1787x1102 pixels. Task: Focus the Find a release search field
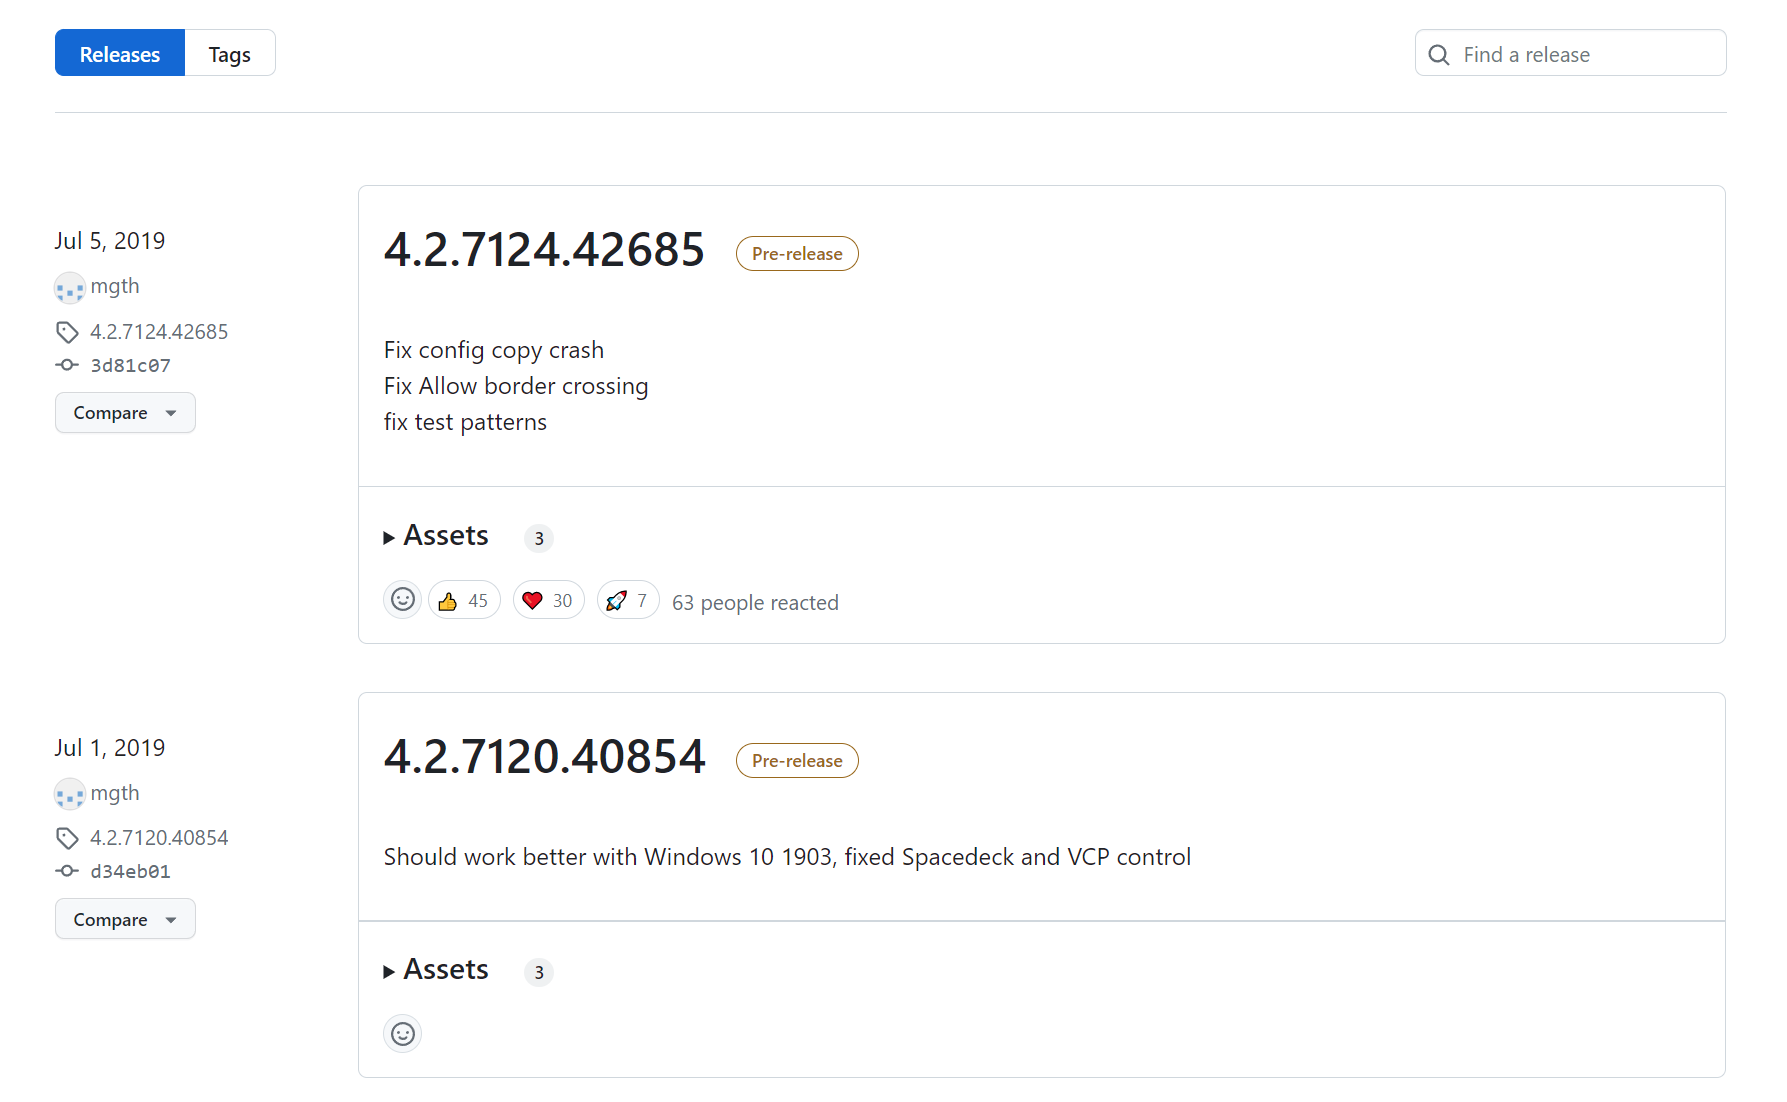tap(1570, 54)
